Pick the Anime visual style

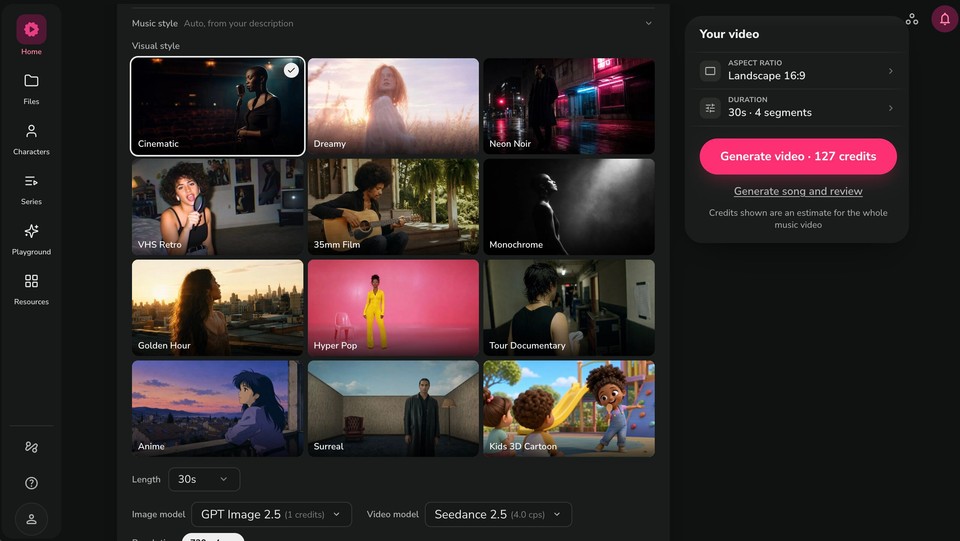click(x=217, y=408)
